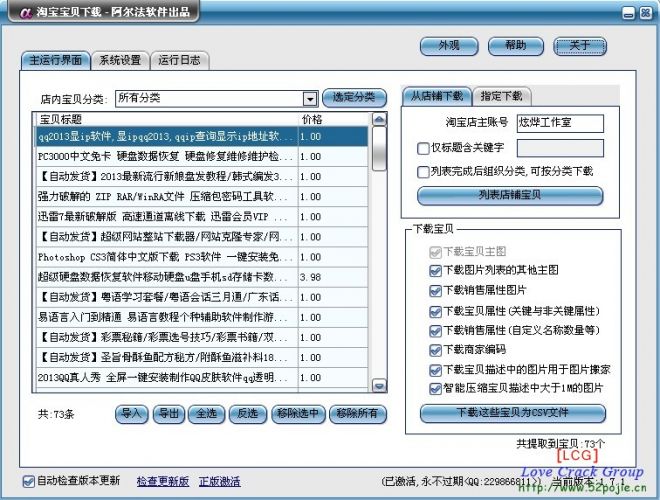This screenshot has width=660, height=500.
Task: Click the 正版激活 link
Action: tap(219, 481)
